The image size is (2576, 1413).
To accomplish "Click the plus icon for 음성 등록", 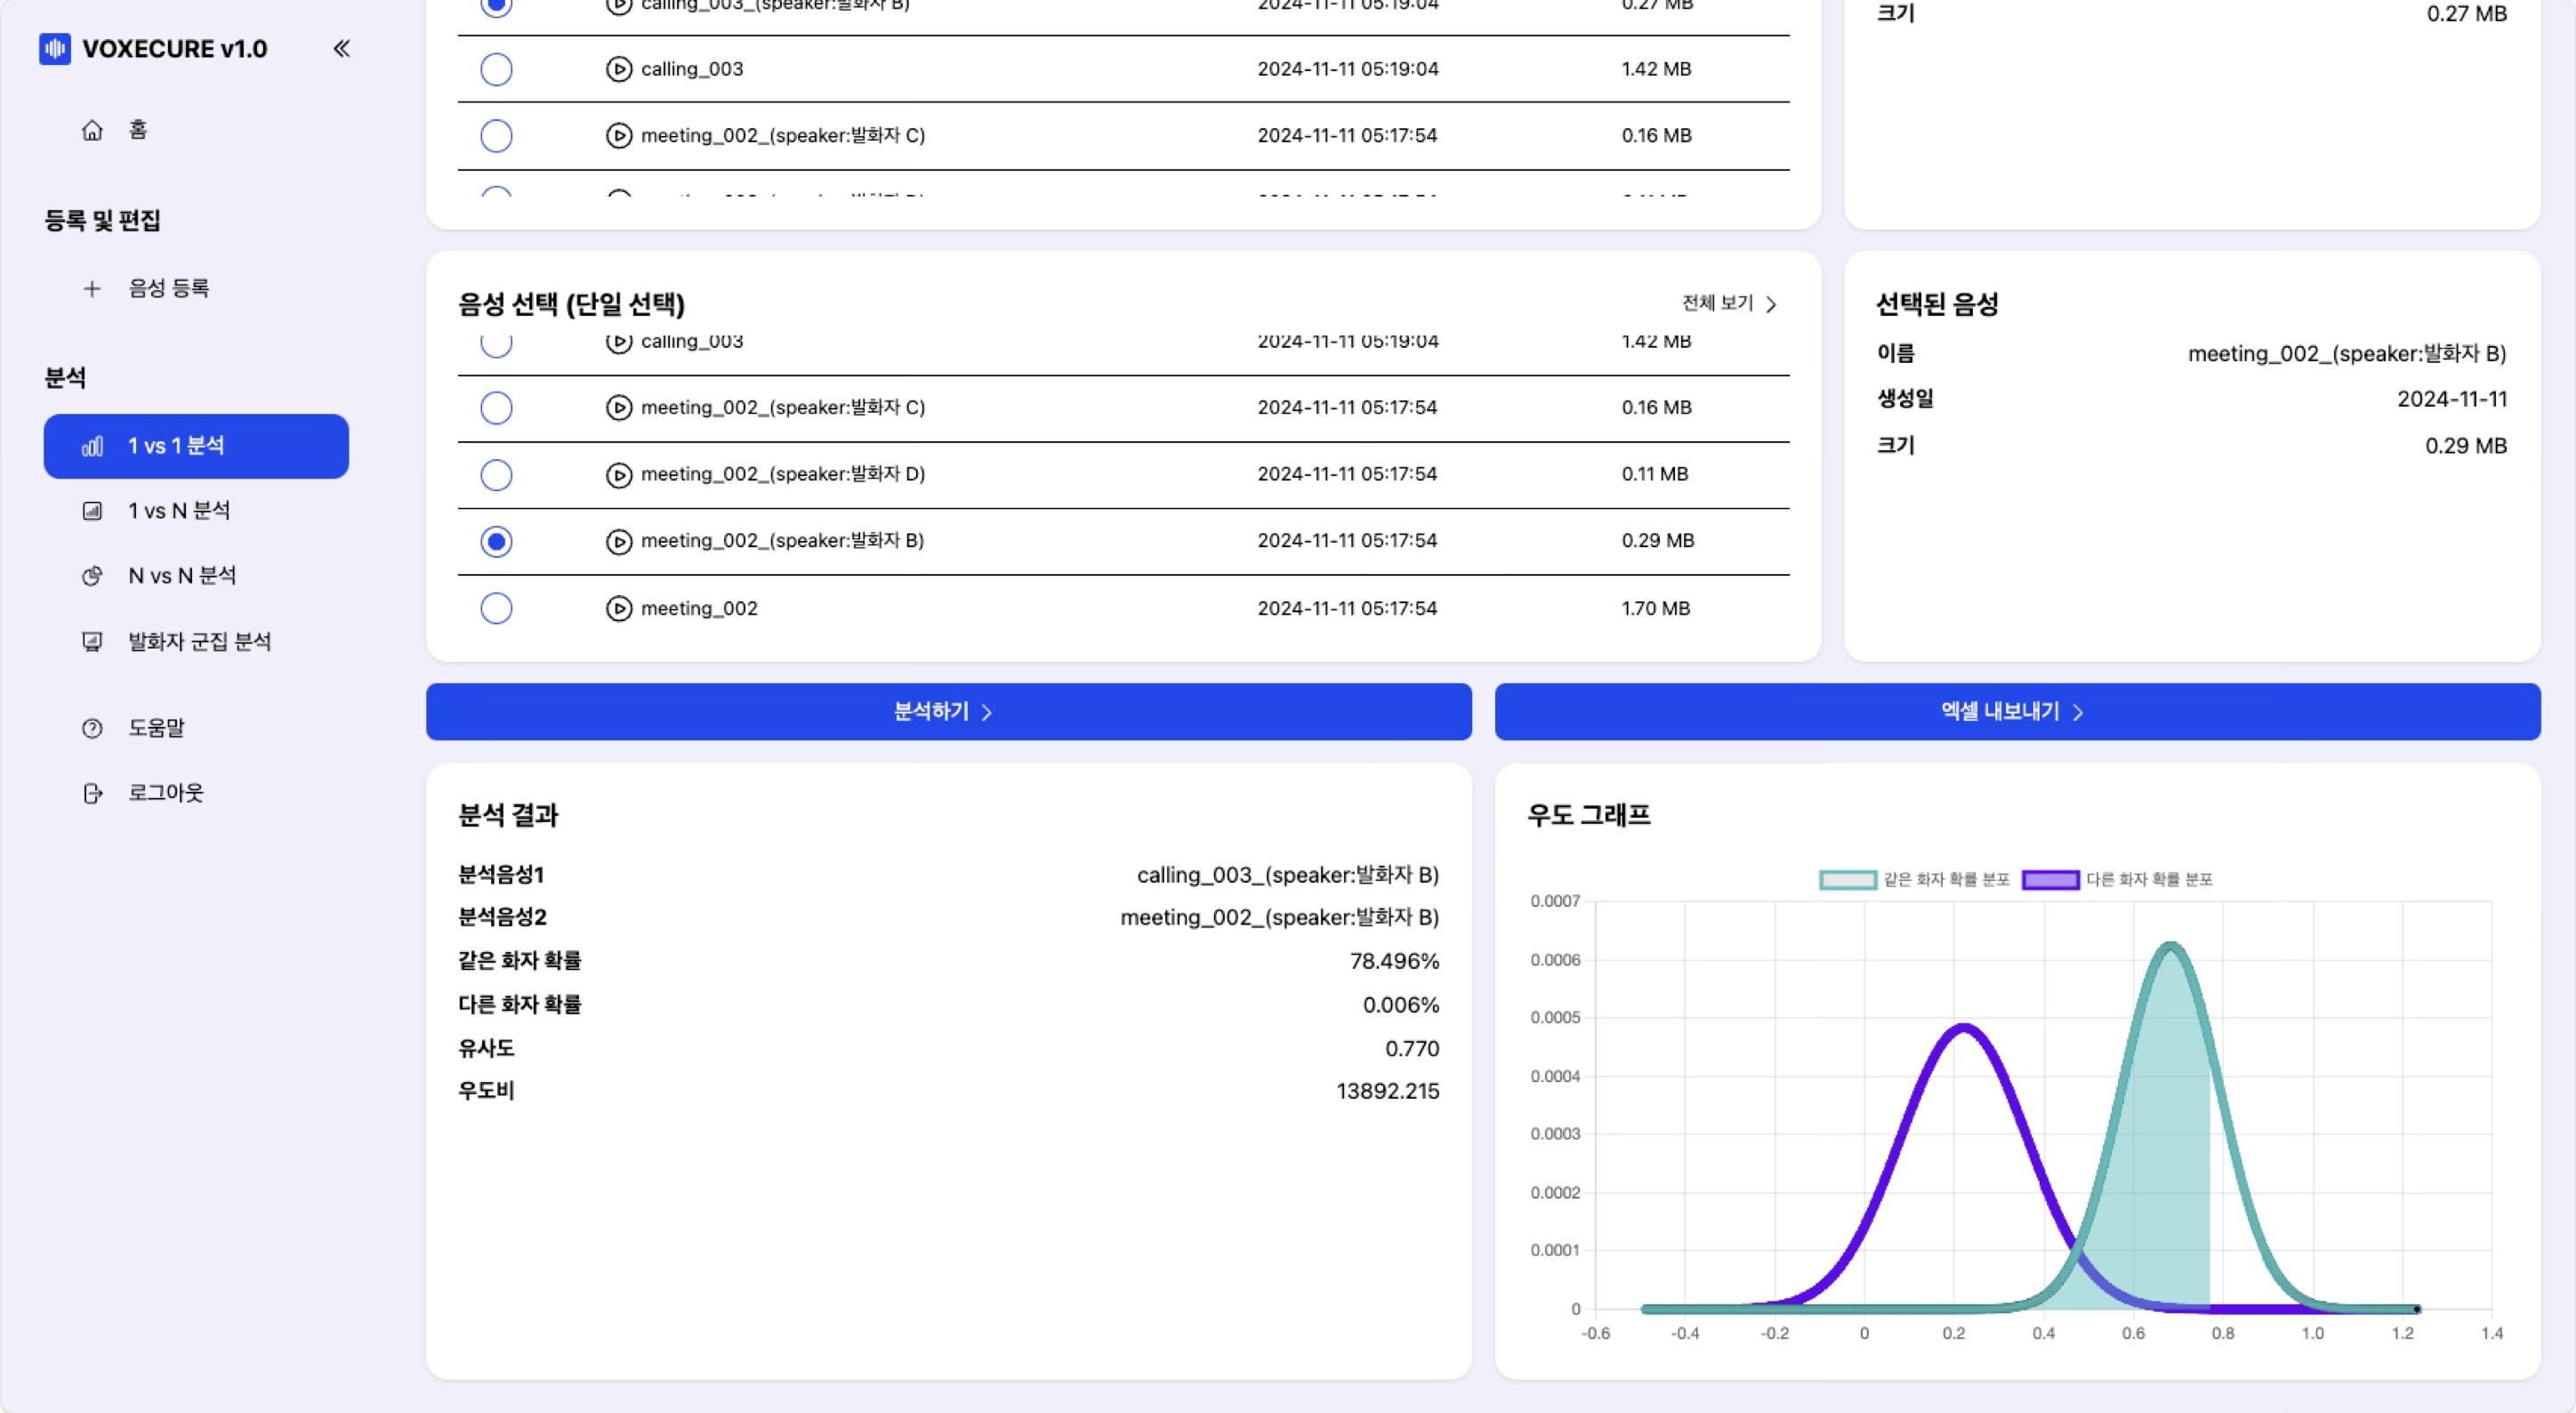I will (92, 289).
